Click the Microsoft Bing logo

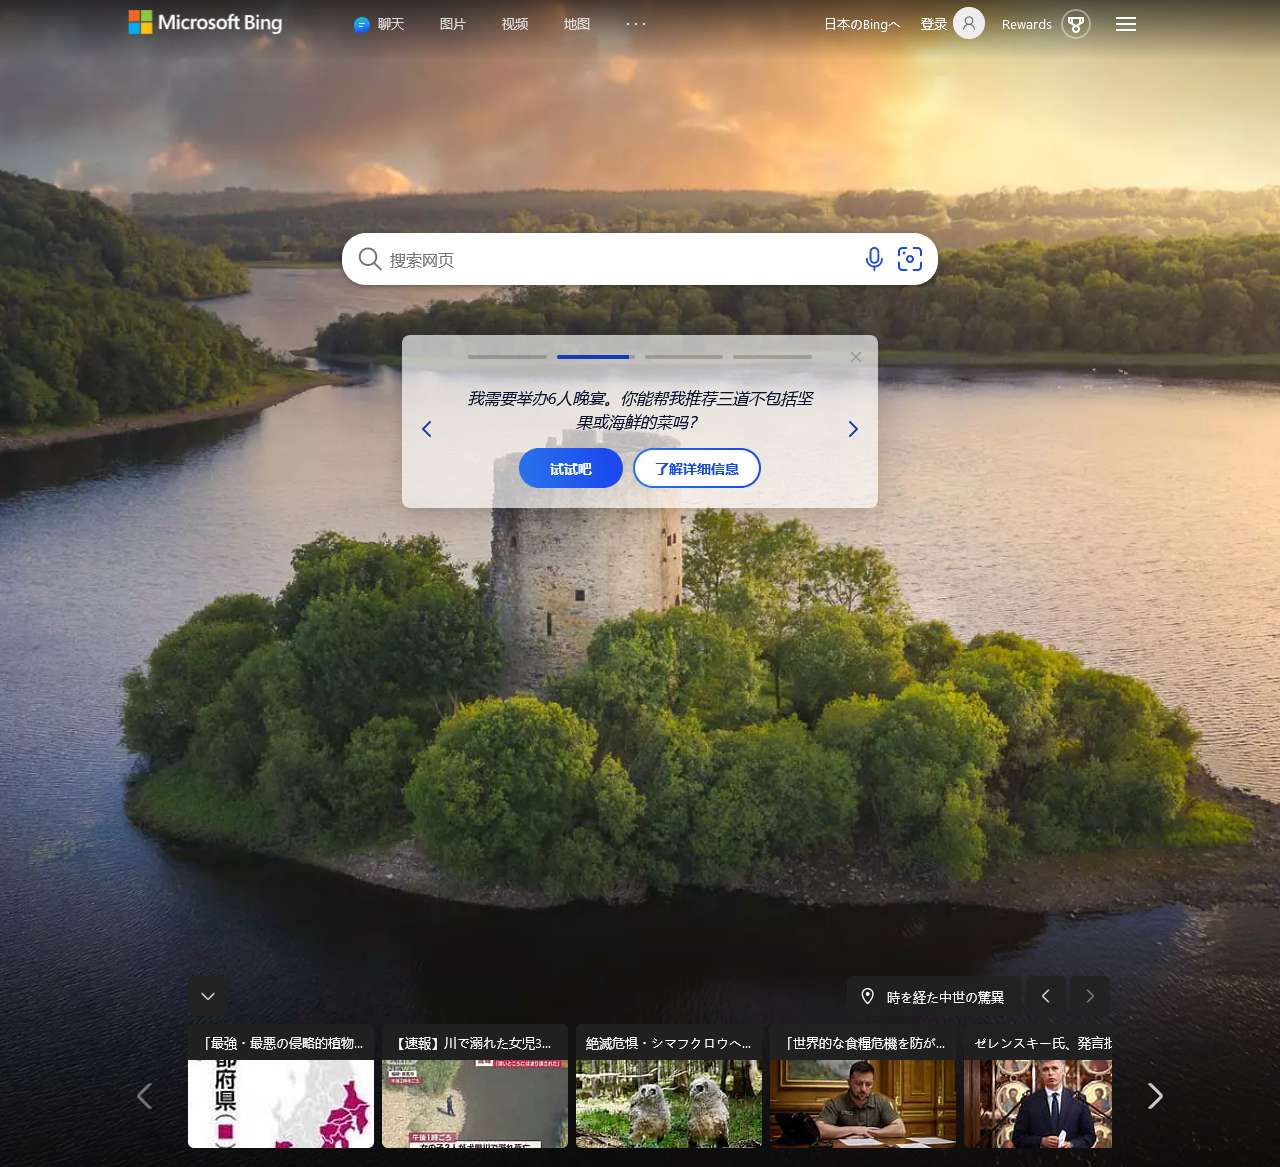[205, 22]
